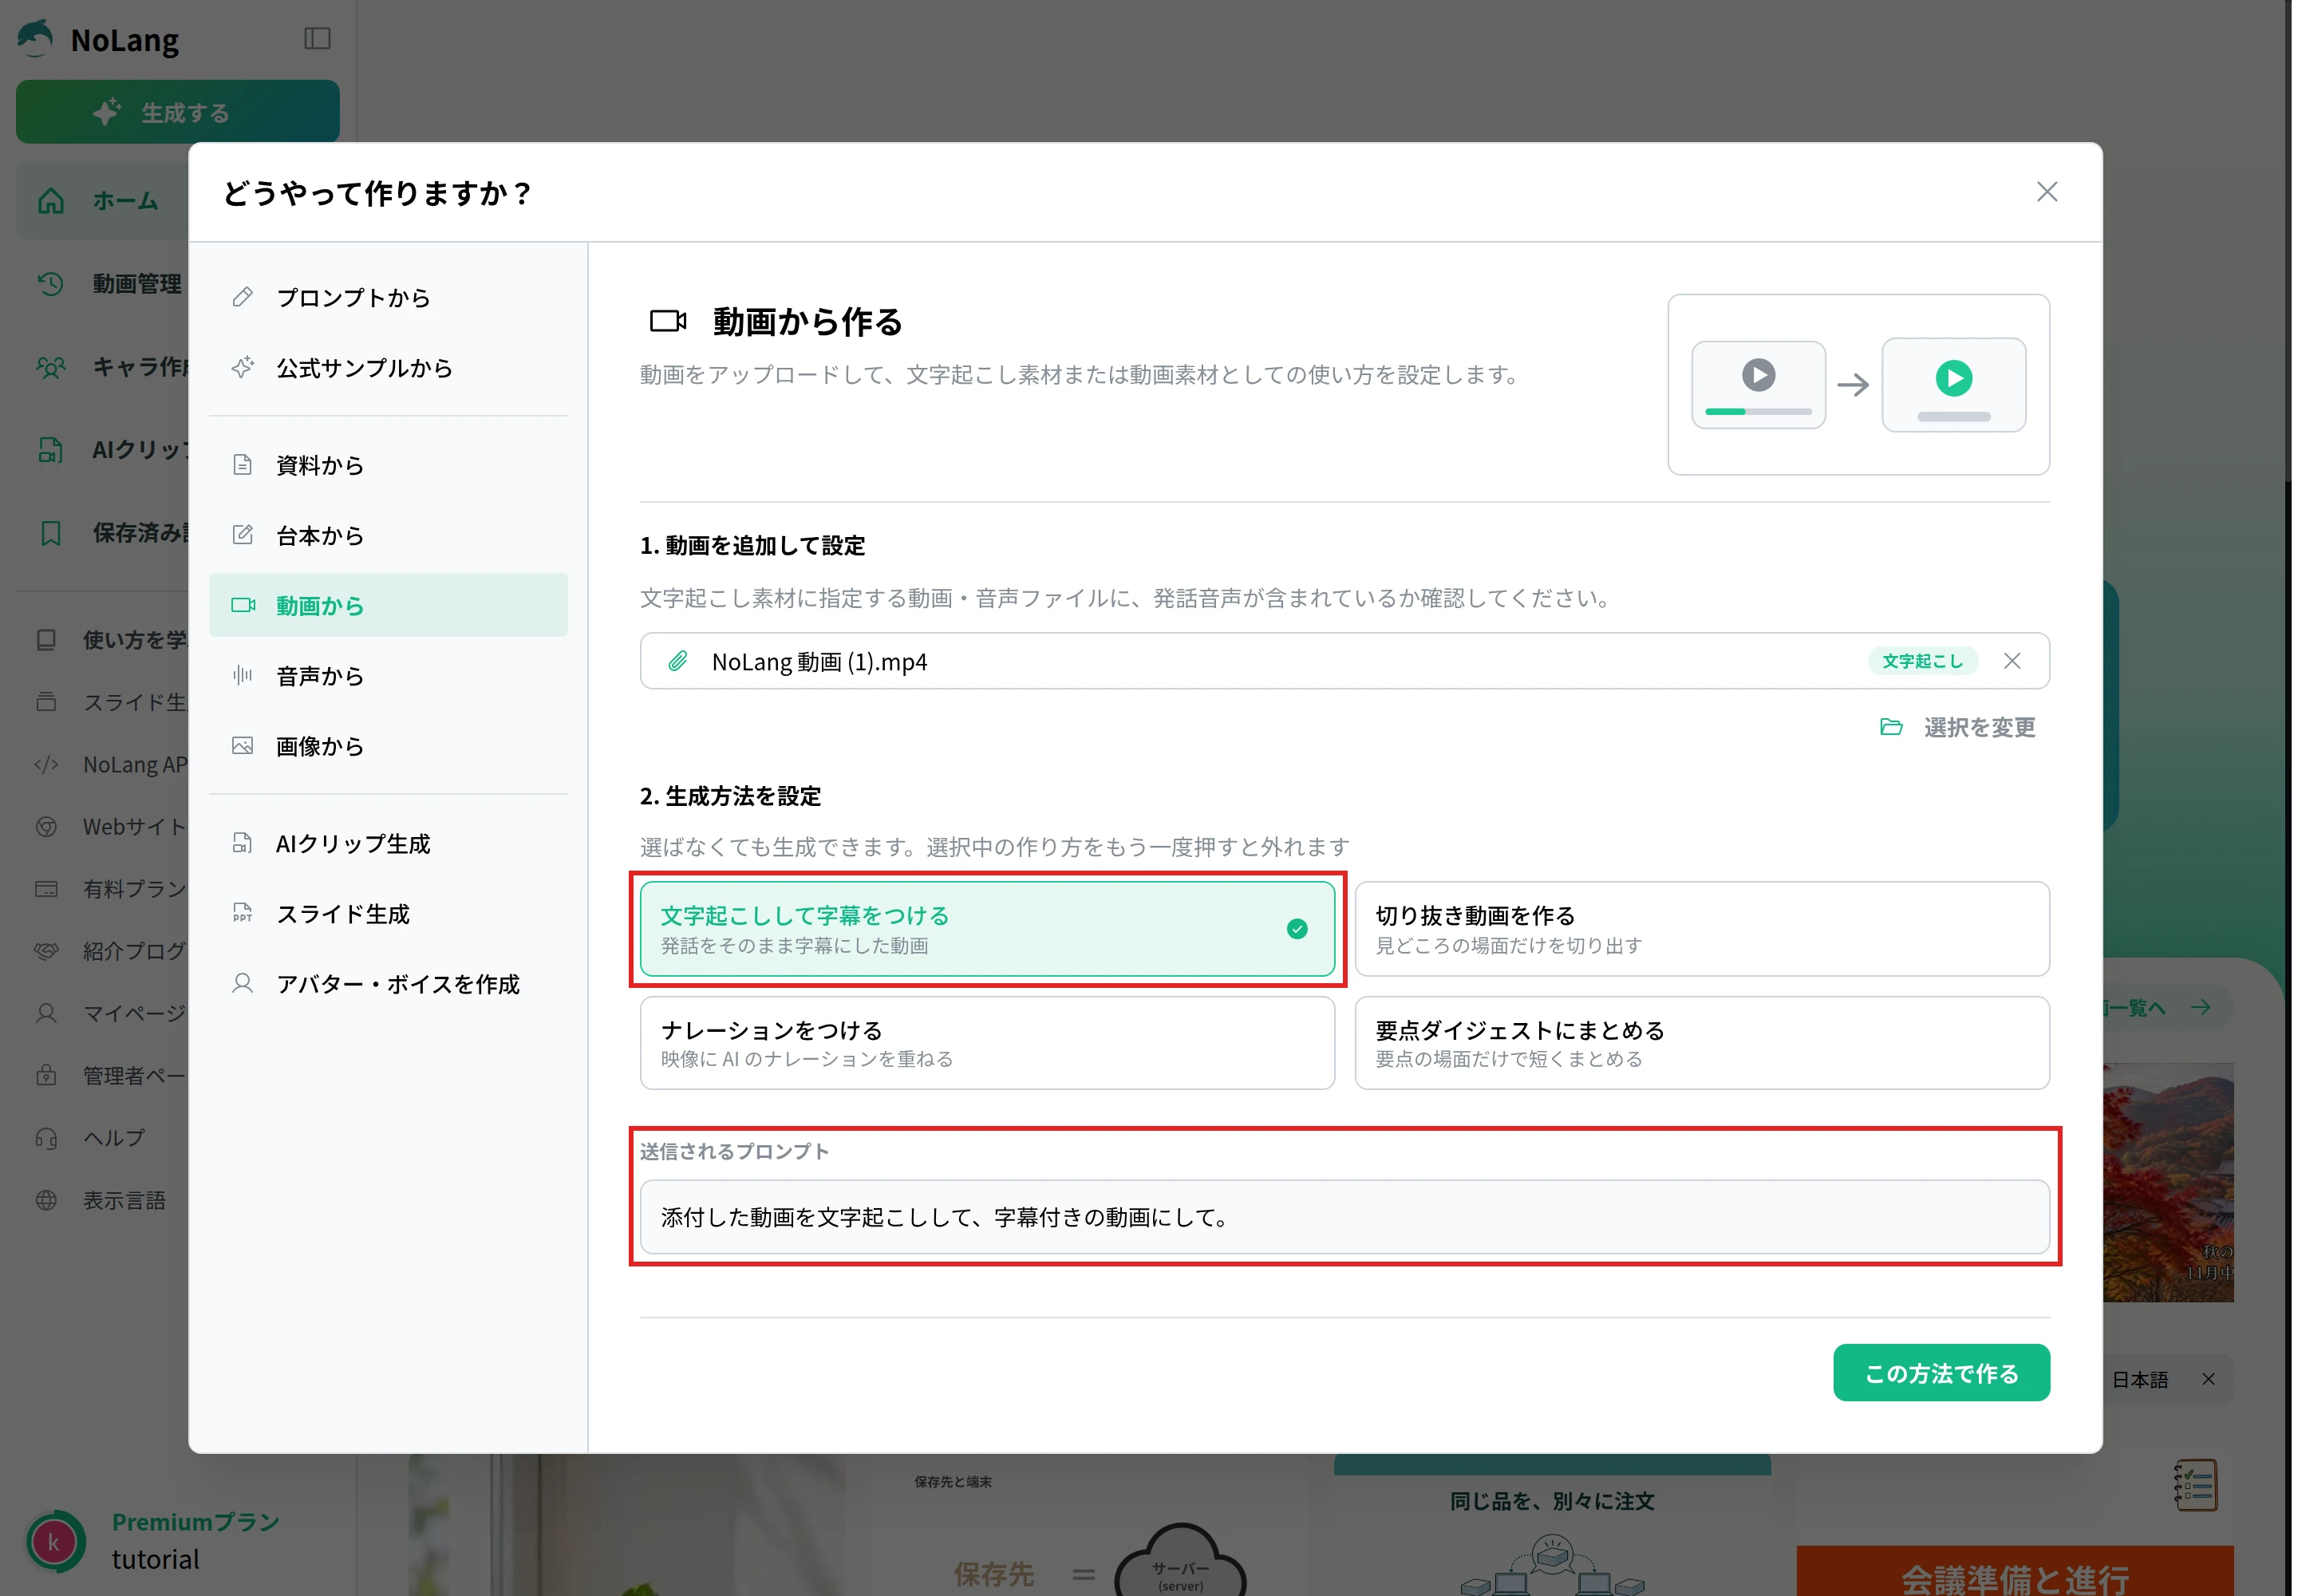The image size is (2298, 1596).
Task: Click the video preview illustration thumbnail
Action: (1858, 385)
